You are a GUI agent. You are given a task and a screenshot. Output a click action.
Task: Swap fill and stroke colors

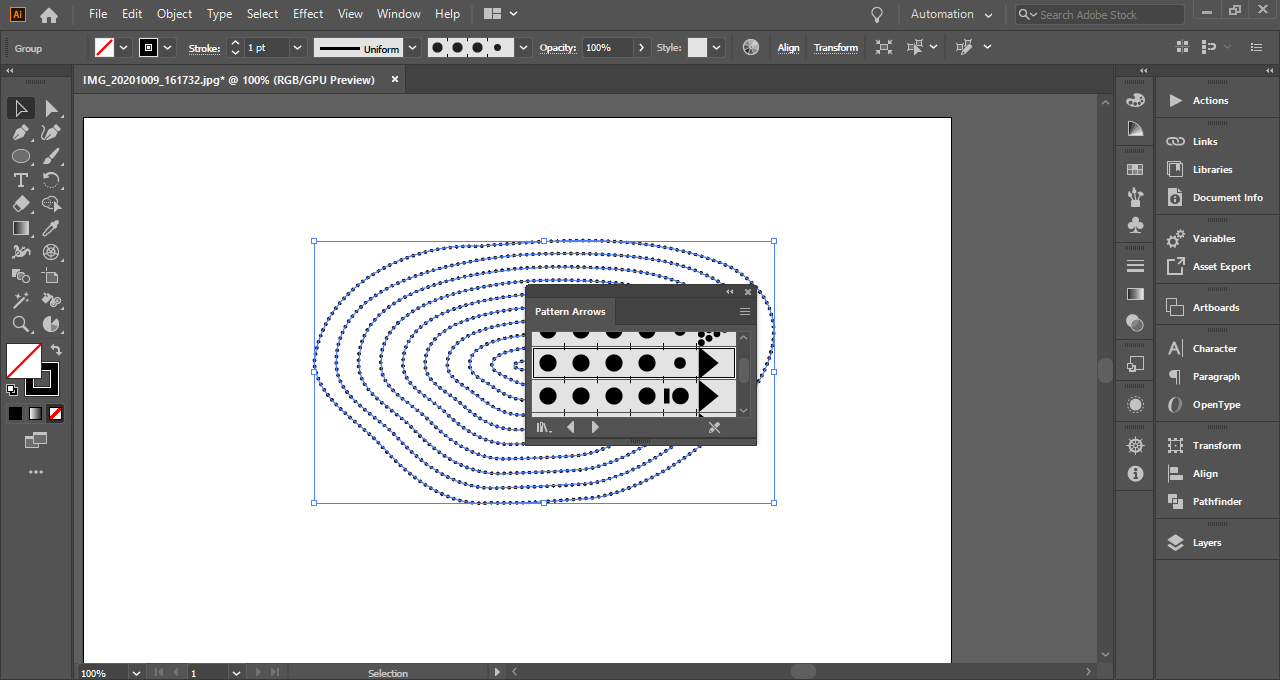[56, 350]
